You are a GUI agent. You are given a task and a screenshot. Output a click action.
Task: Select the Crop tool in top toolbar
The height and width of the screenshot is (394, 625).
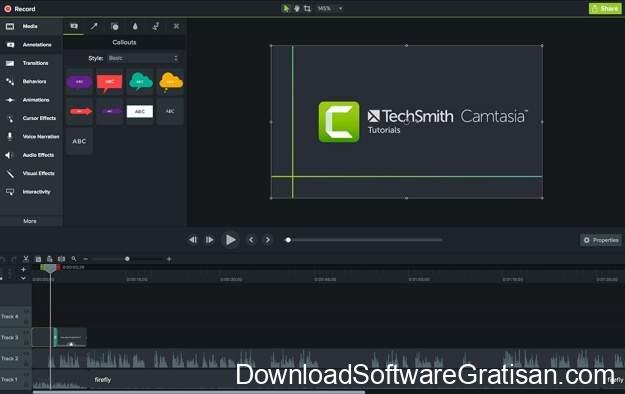[307, 8]
